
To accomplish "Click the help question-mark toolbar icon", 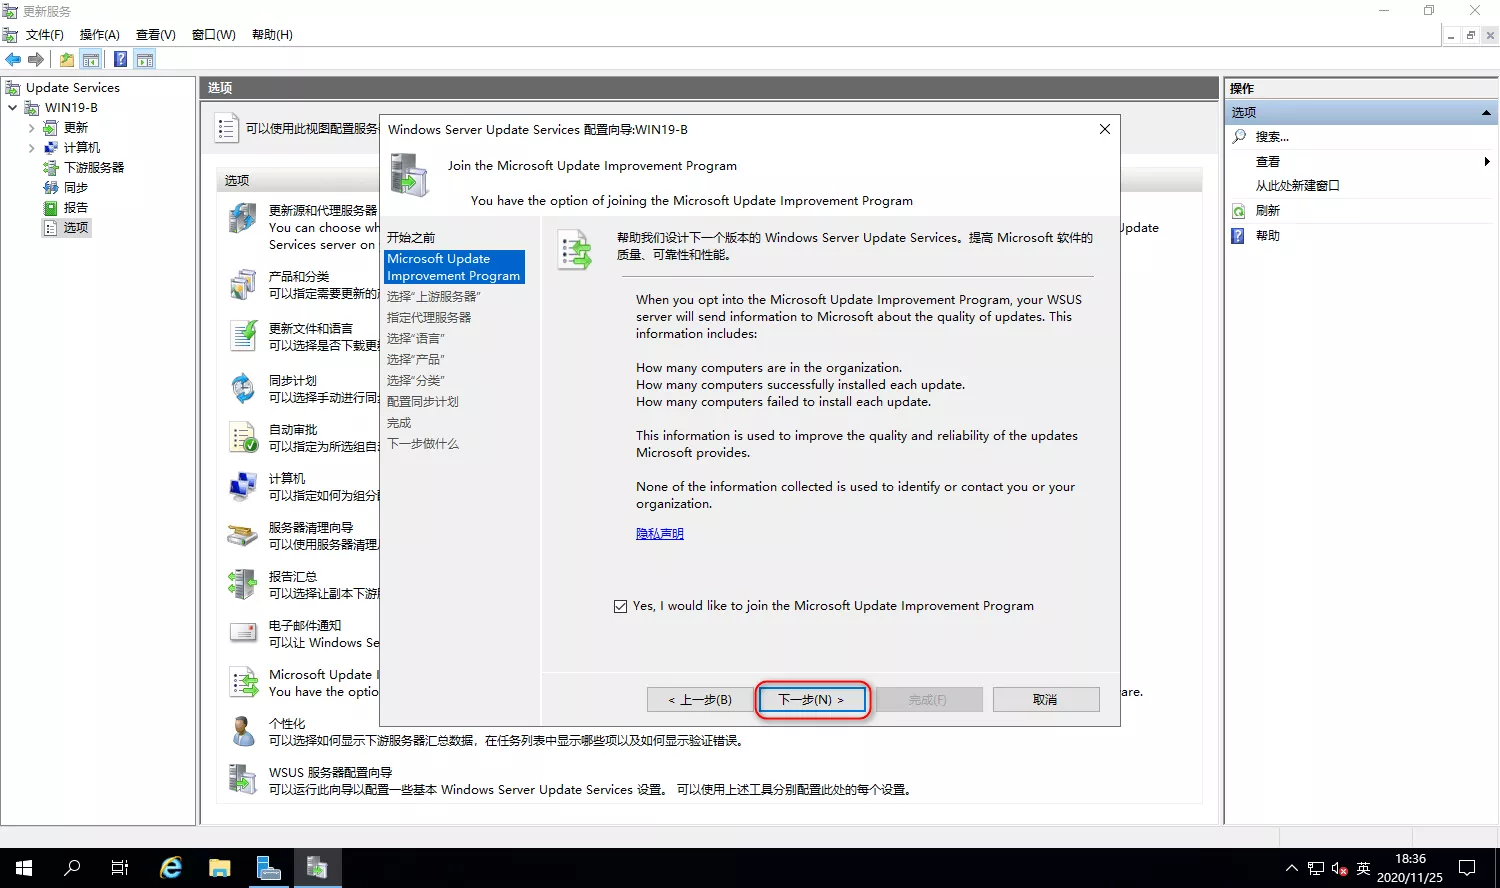I will click(120, 60).
